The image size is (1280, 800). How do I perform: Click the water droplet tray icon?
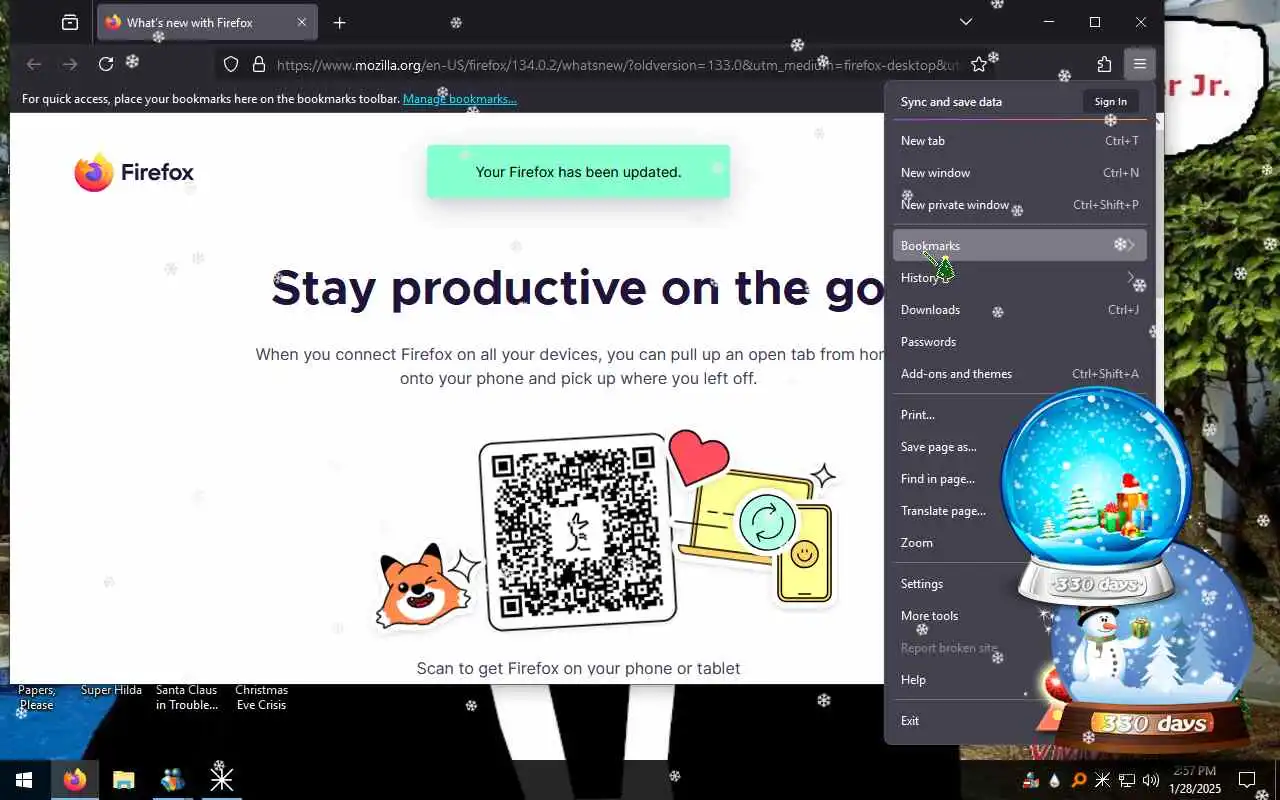[x=1055, y=780]
